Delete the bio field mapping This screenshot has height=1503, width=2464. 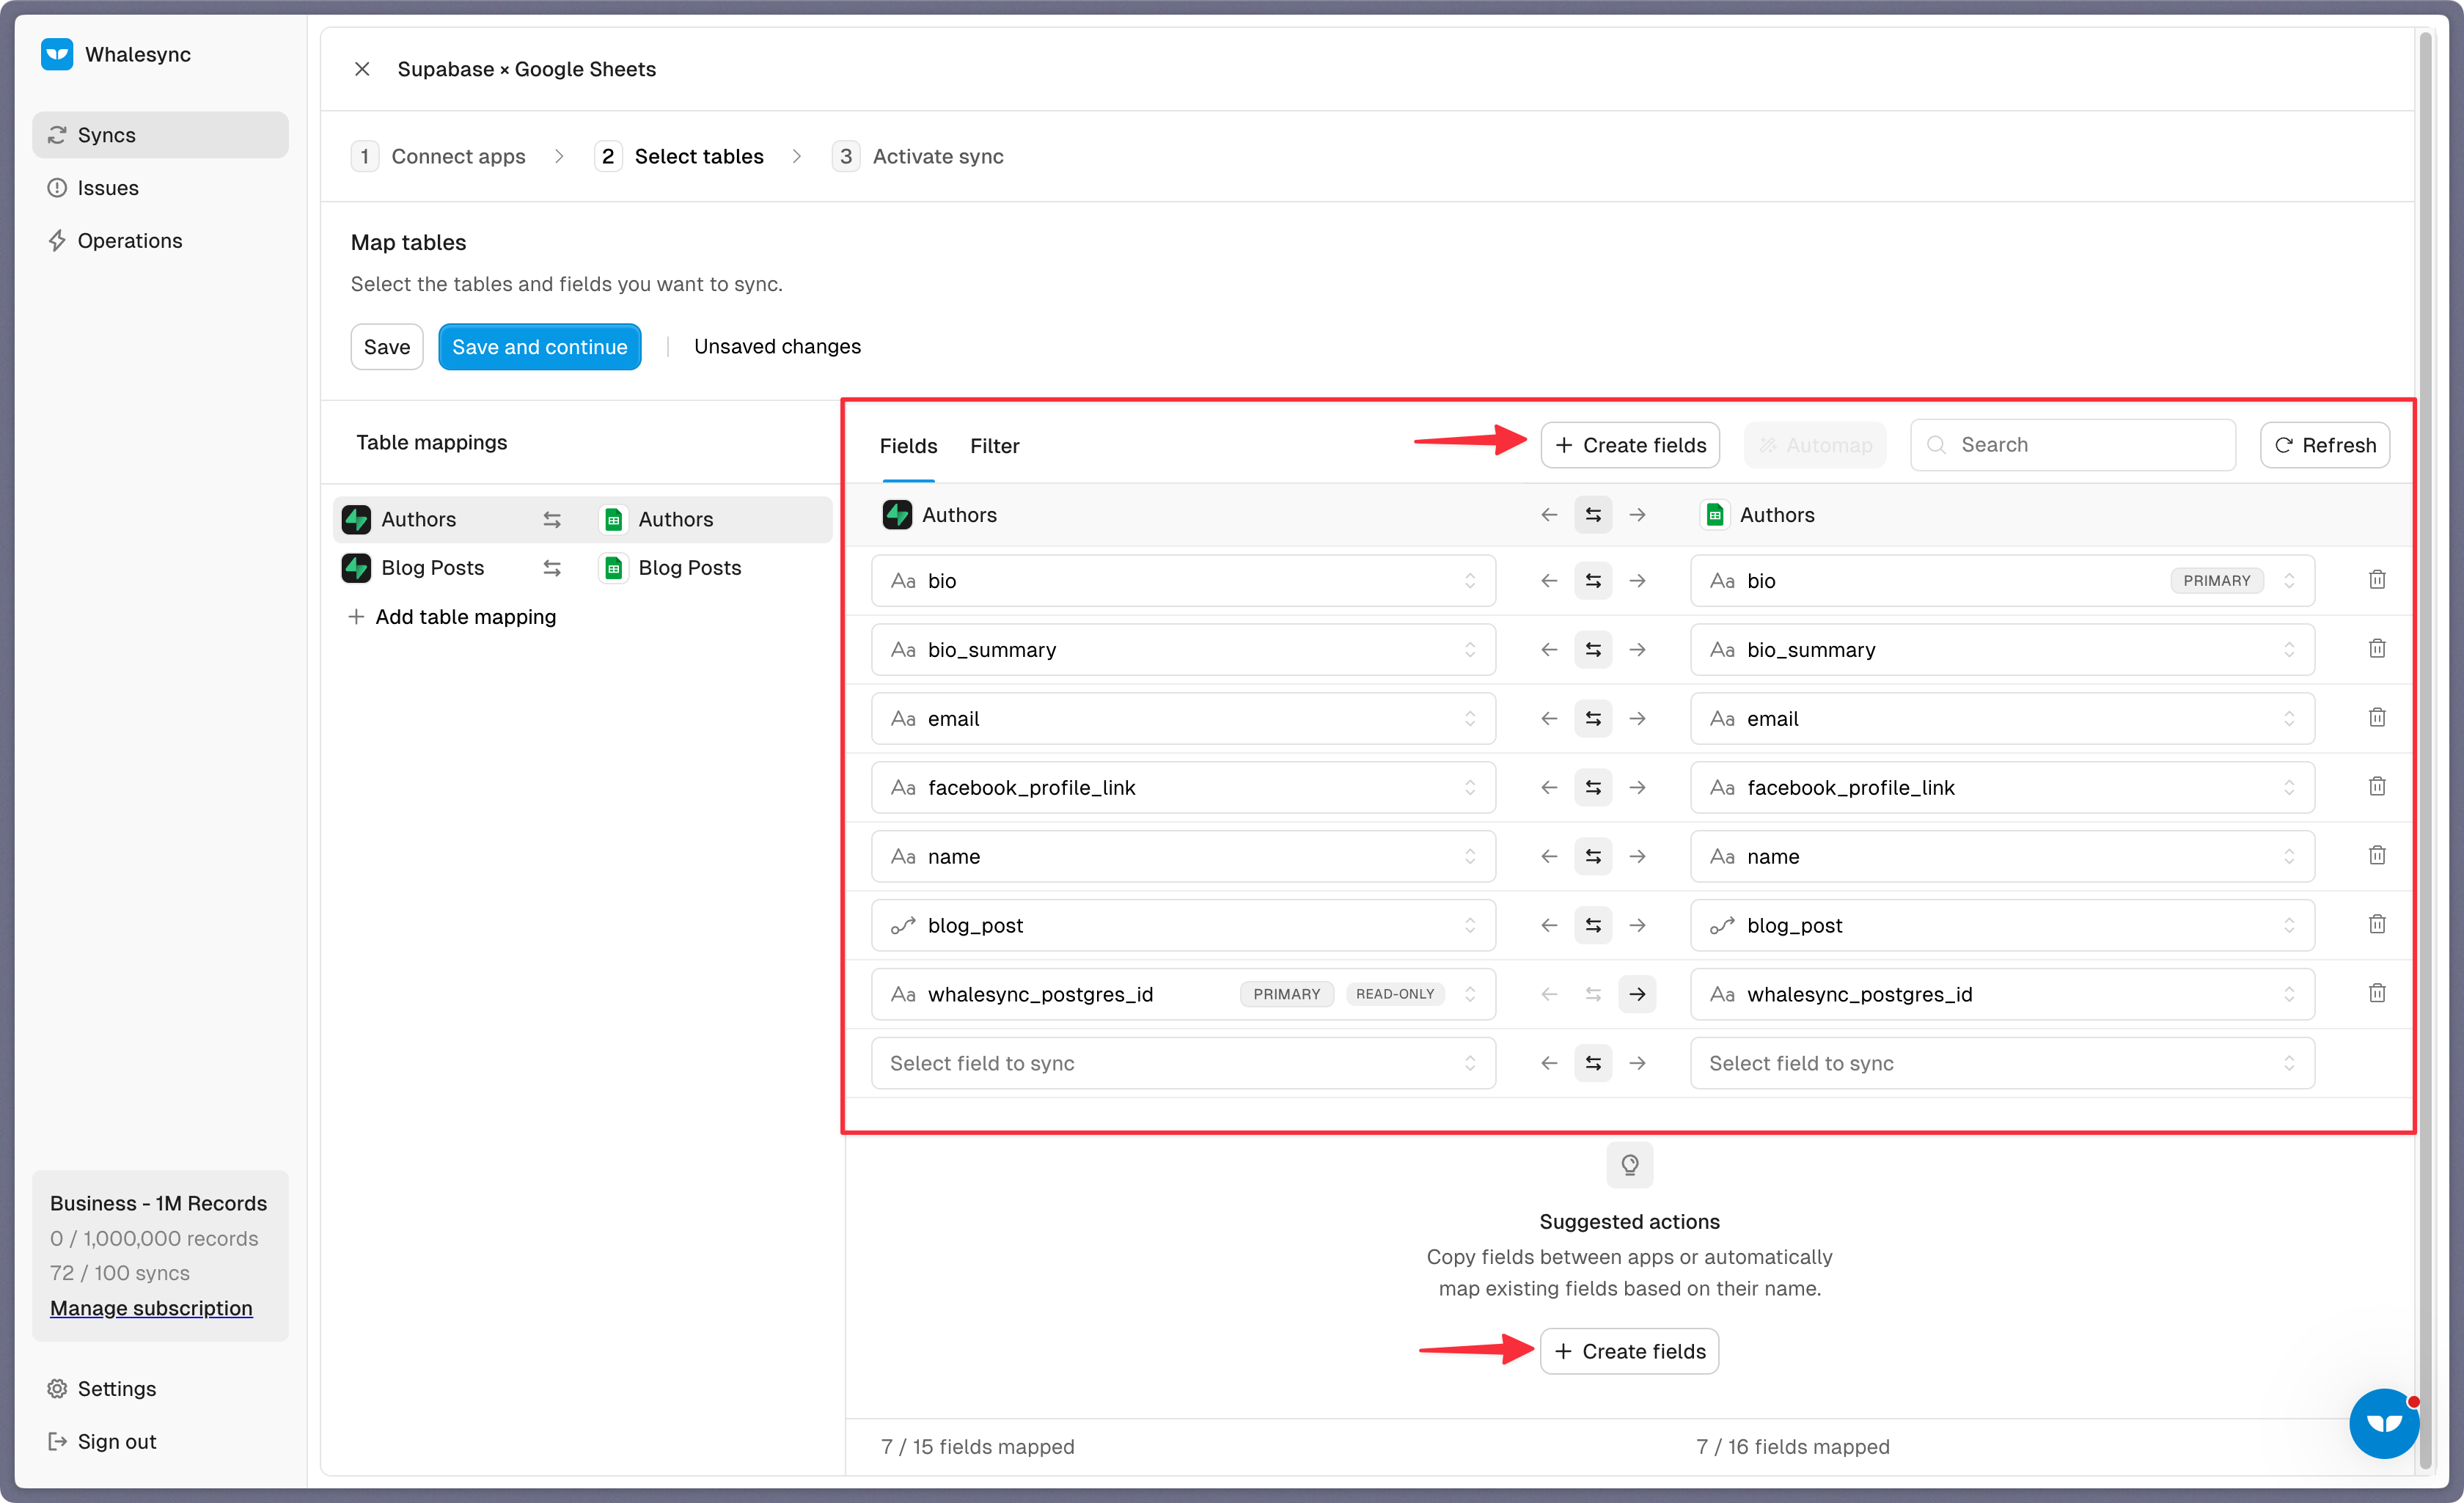(2377, 580)
